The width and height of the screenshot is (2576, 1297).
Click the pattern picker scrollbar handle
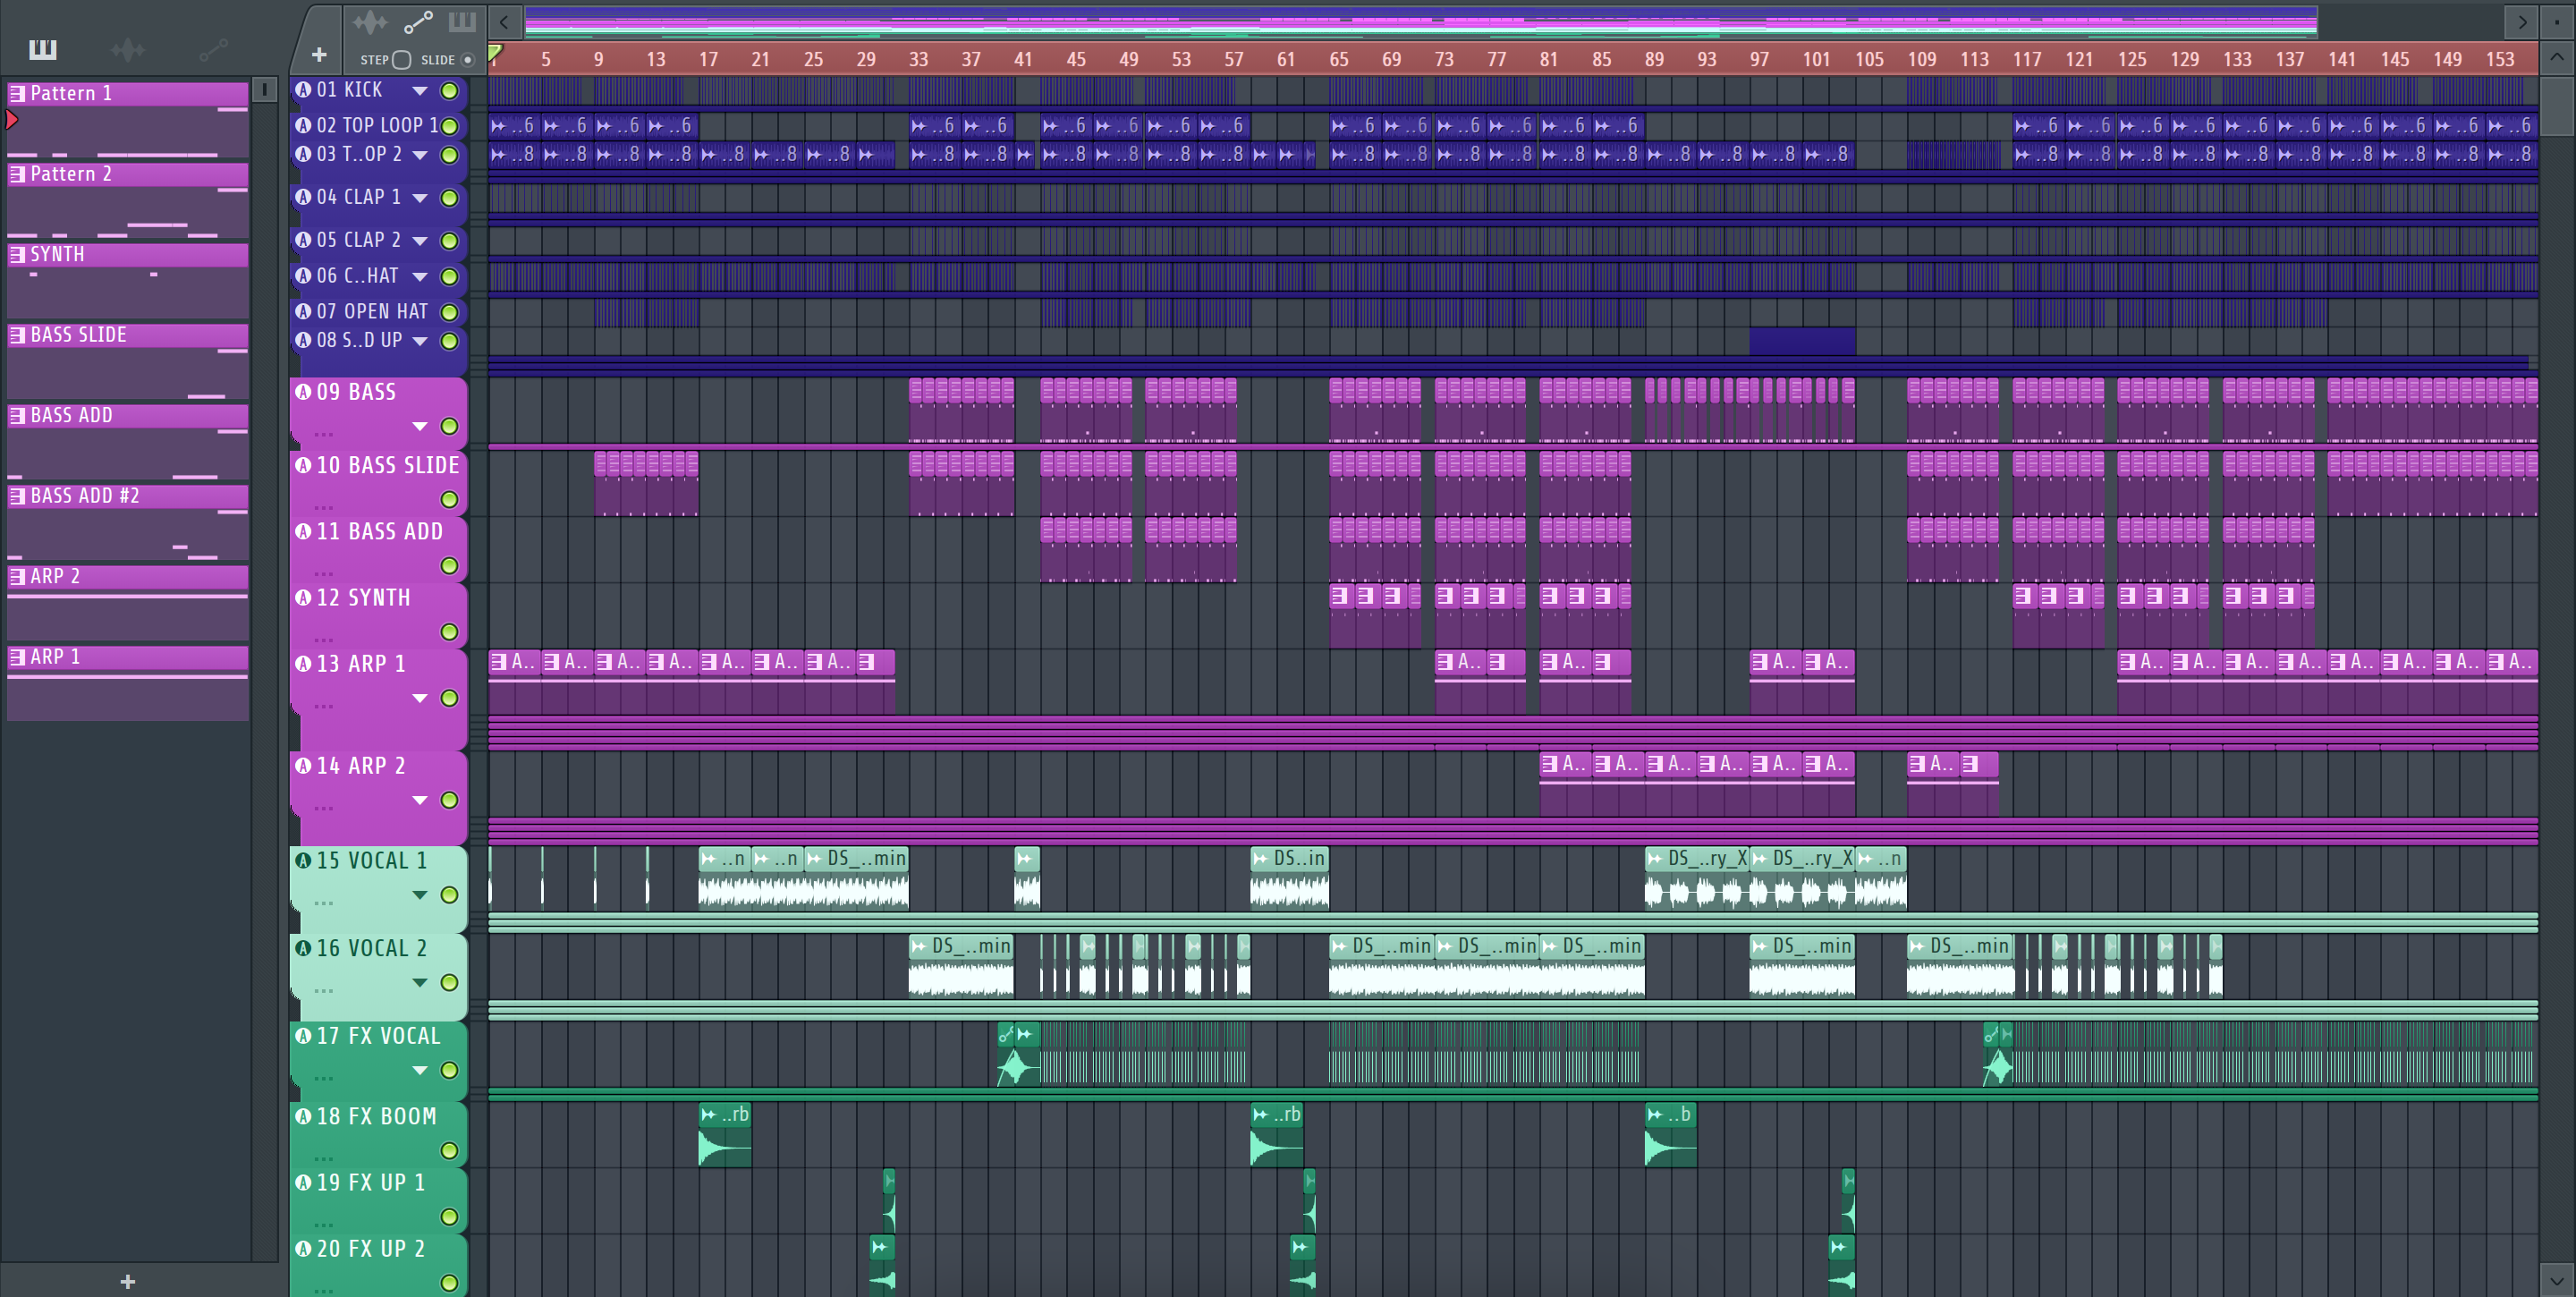pos(264,90)
